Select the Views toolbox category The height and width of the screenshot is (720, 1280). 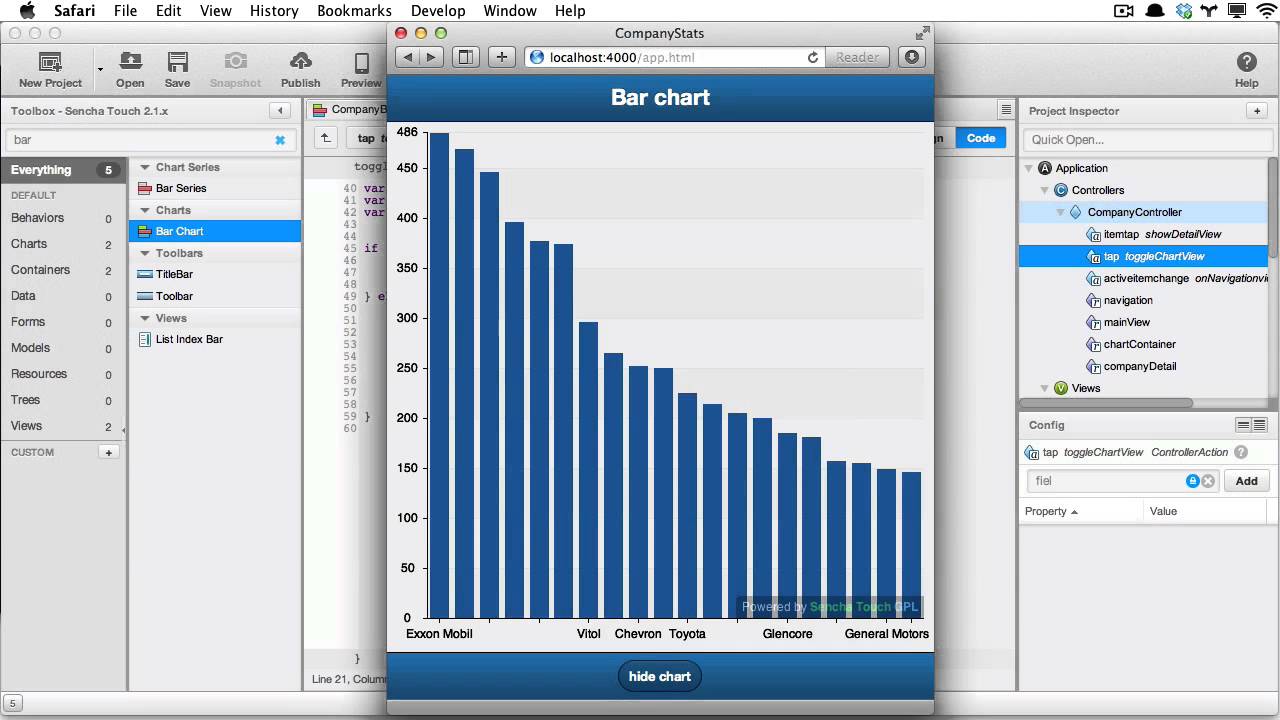[64, 426]
